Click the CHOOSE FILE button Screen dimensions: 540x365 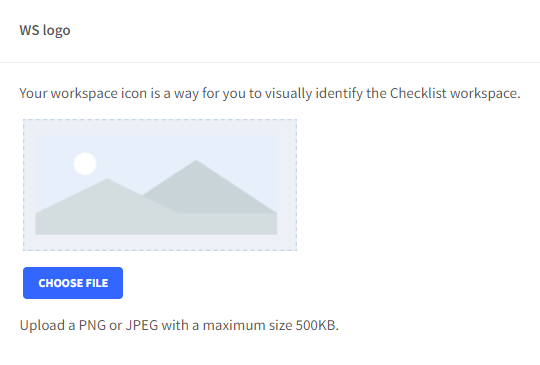73,283
